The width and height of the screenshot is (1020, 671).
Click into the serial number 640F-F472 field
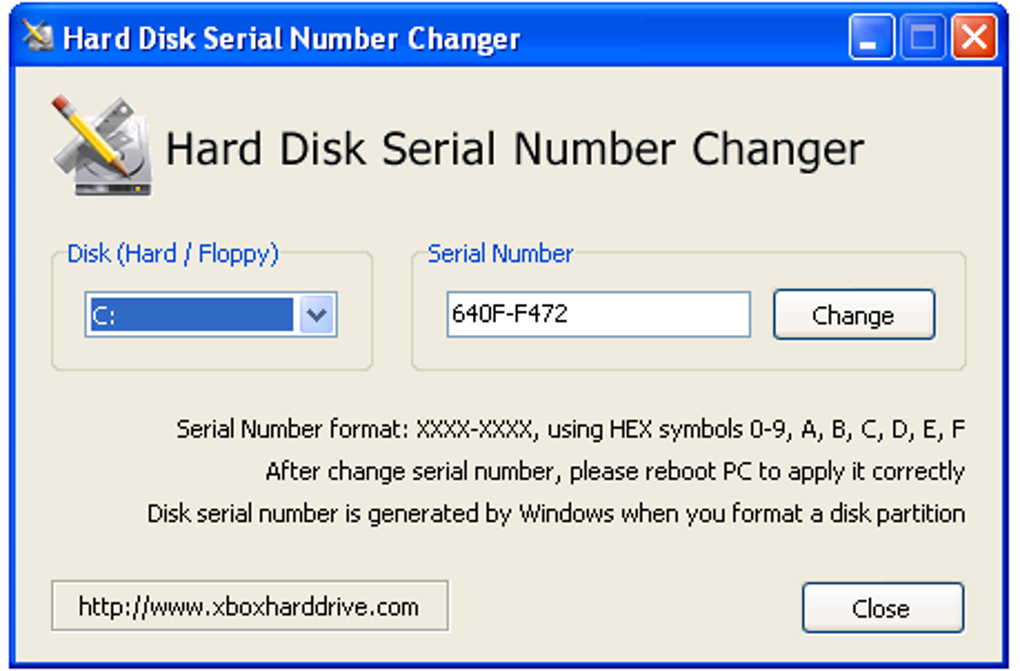597,315
